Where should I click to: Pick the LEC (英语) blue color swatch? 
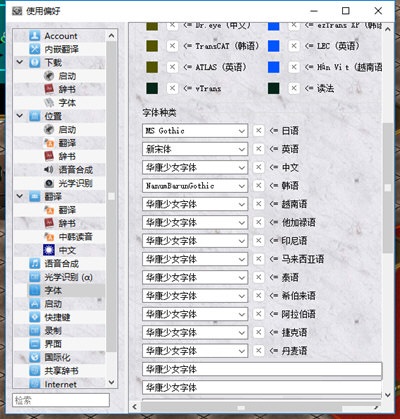pyautogui.click(x=274, y=46)
